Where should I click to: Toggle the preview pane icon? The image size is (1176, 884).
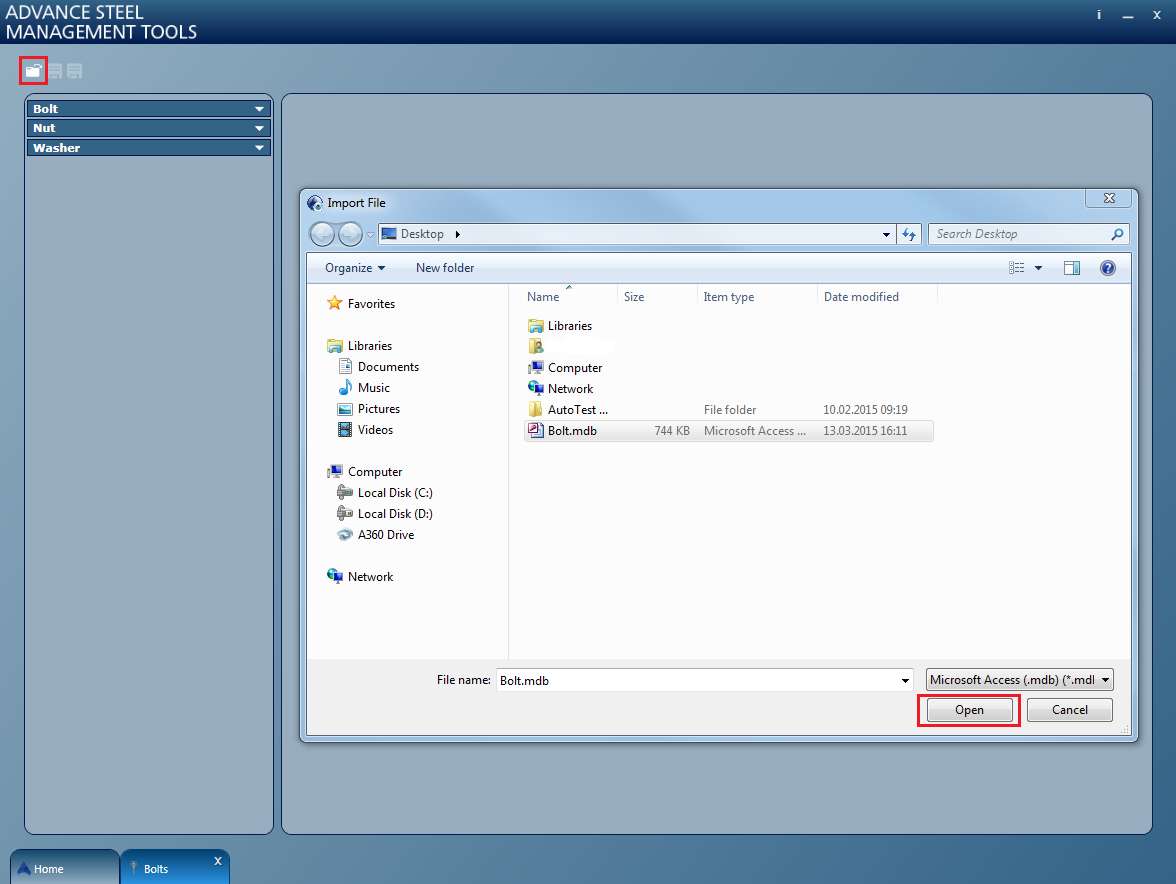point(1072,268)
